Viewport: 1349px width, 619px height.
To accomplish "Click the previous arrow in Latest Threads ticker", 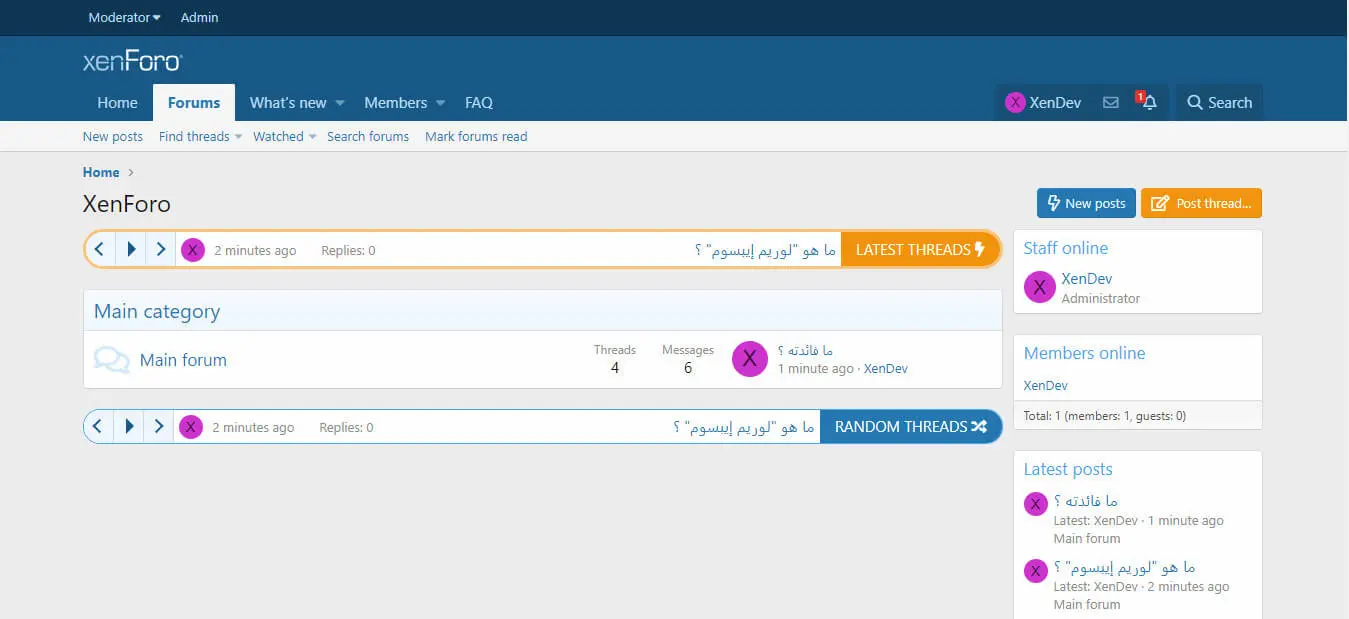I will 100,250.
